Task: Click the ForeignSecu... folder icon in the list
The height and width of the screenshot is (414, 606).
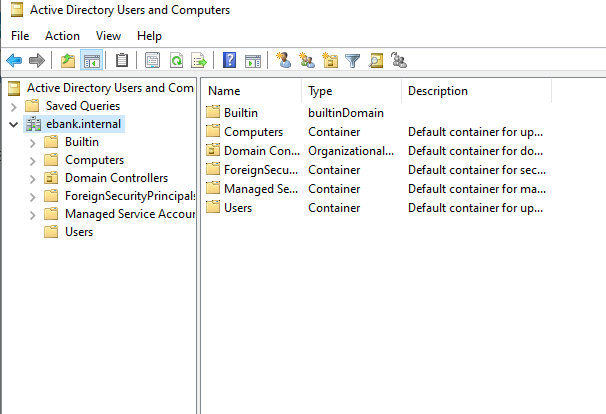Action: (x=213, y=169)
